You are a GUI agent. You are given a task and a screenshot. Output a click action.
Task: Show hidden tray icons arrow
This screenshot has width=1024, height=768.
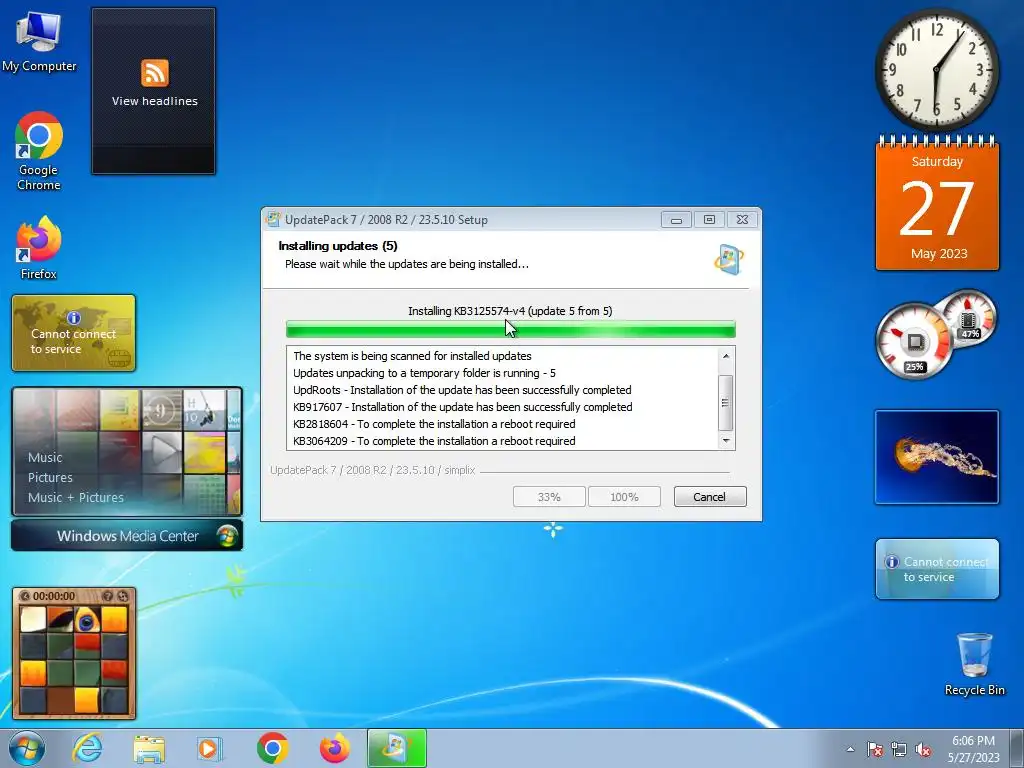click(850, 749)
